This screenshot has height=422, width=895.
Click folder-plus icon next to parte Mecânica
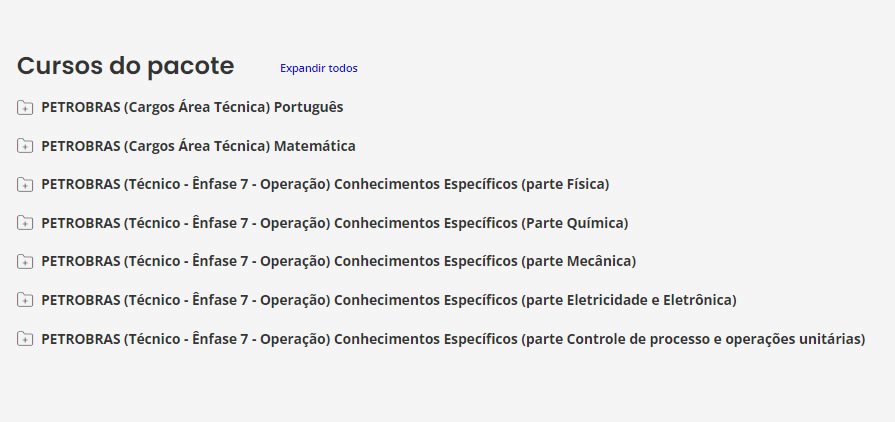[25, 262]
